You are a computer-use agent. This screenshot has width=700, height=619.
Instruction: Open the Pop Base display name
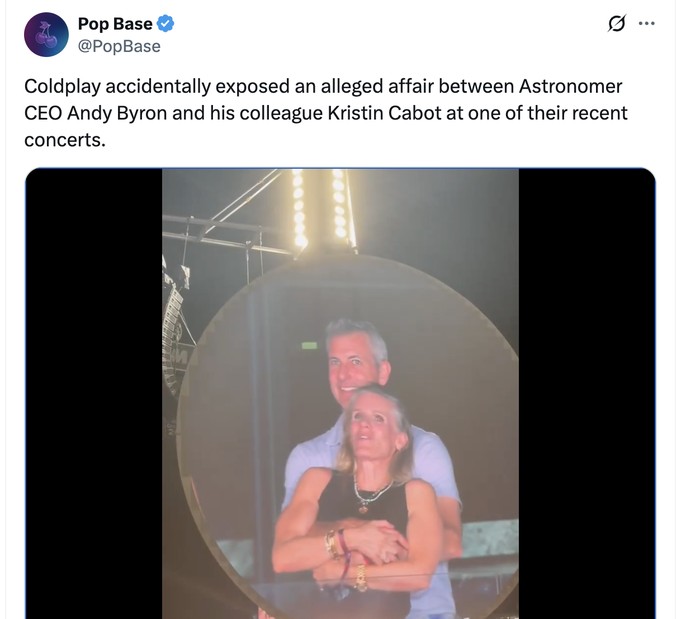pos(115,24)
